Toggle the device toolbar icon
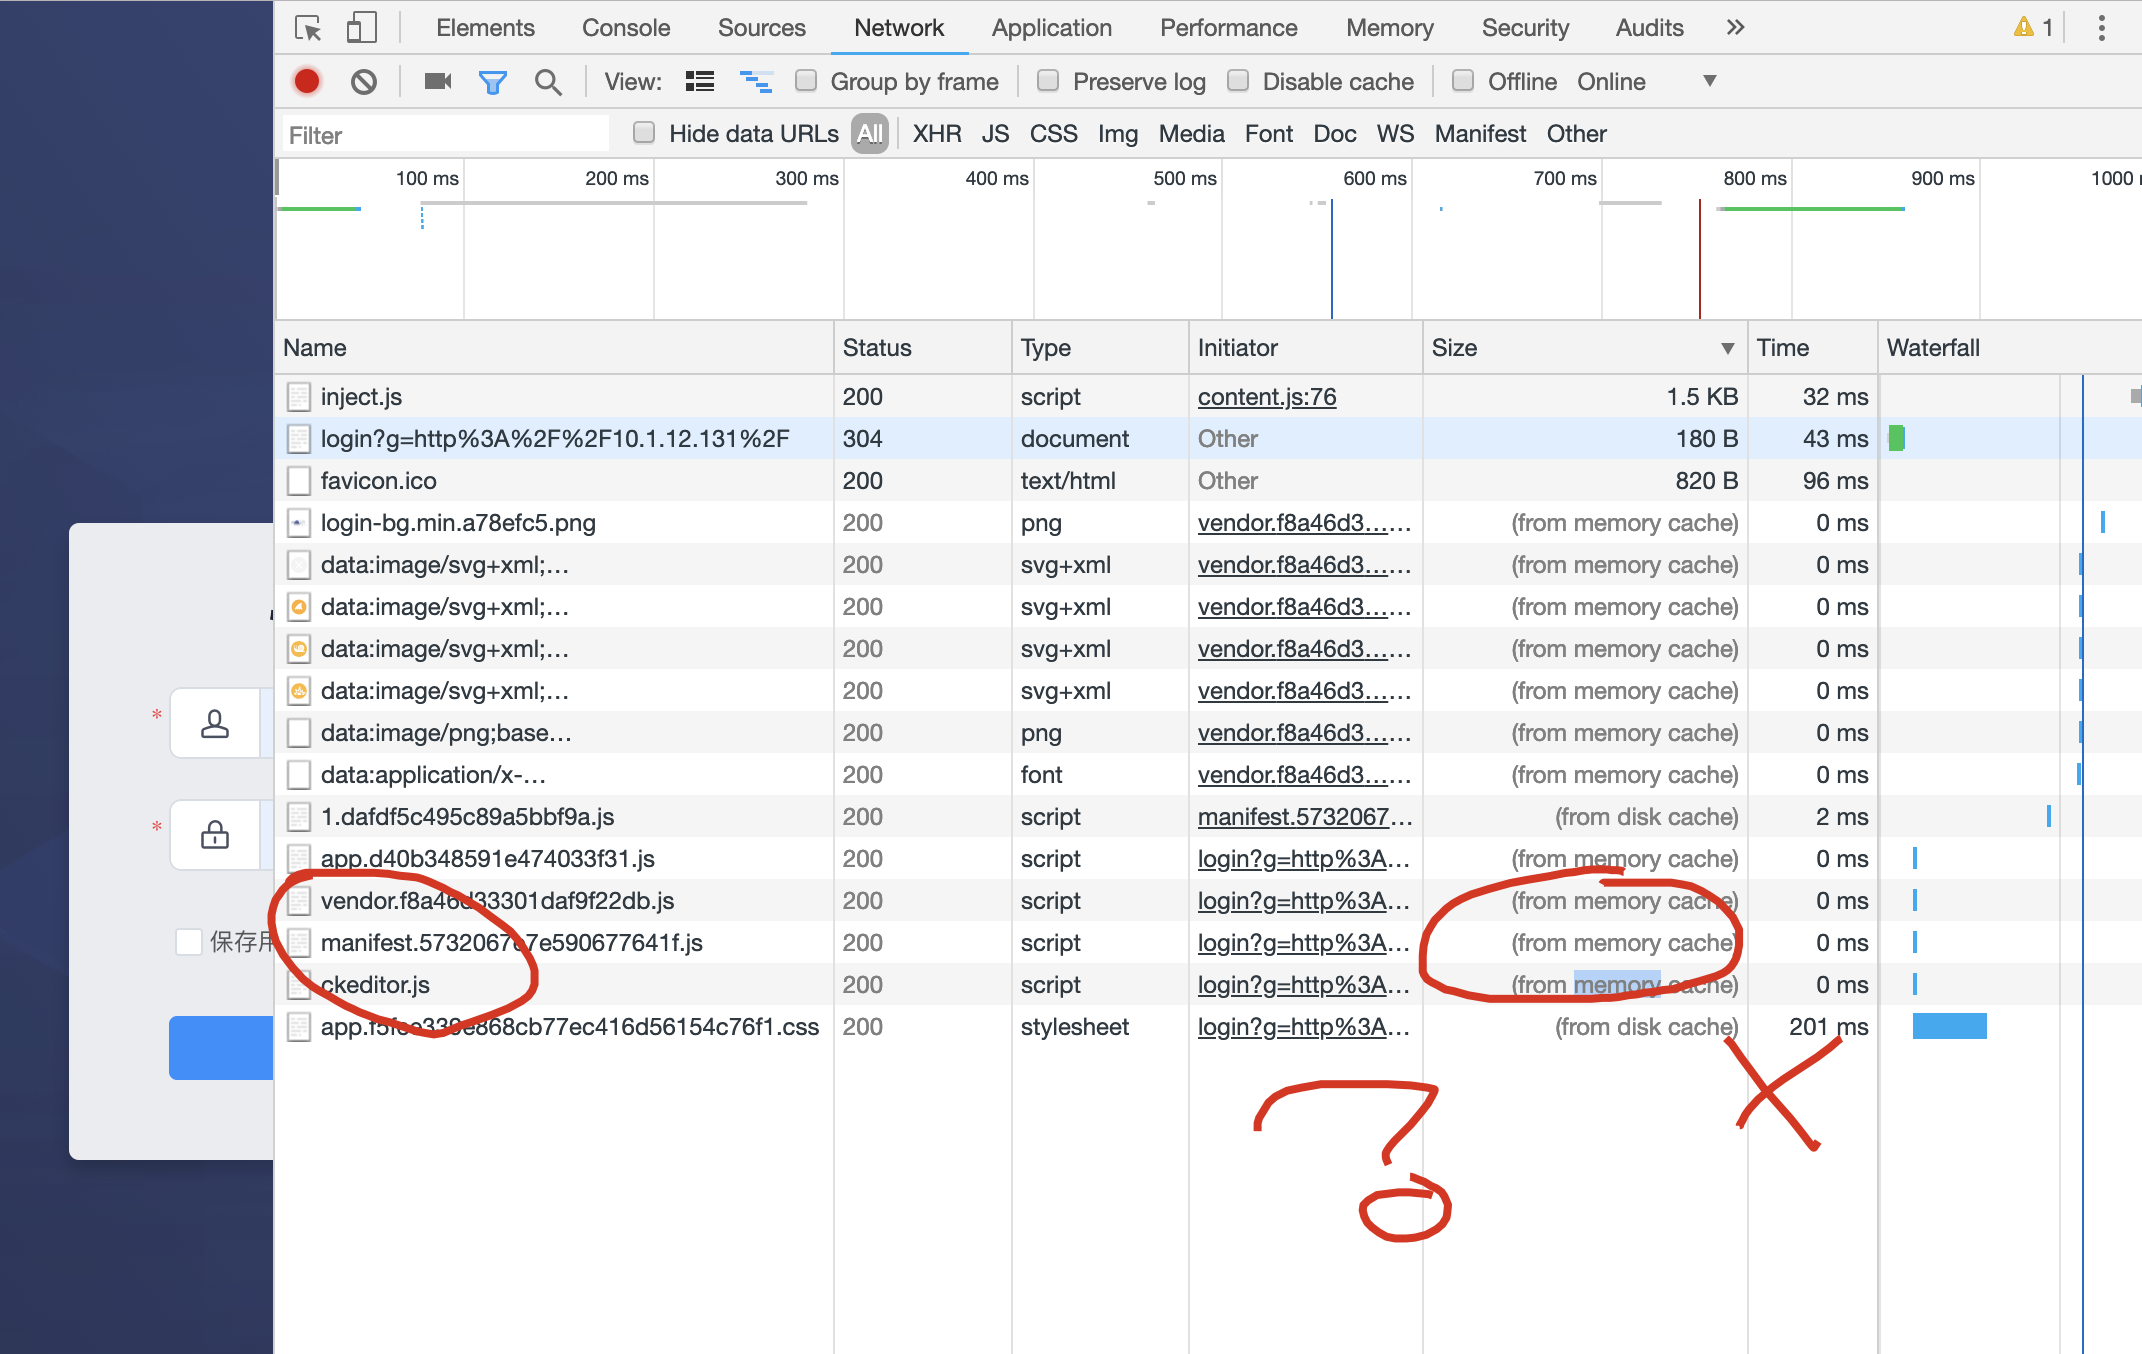The width and height of the screenshot is (2142, 1354). tap(361, 28)
